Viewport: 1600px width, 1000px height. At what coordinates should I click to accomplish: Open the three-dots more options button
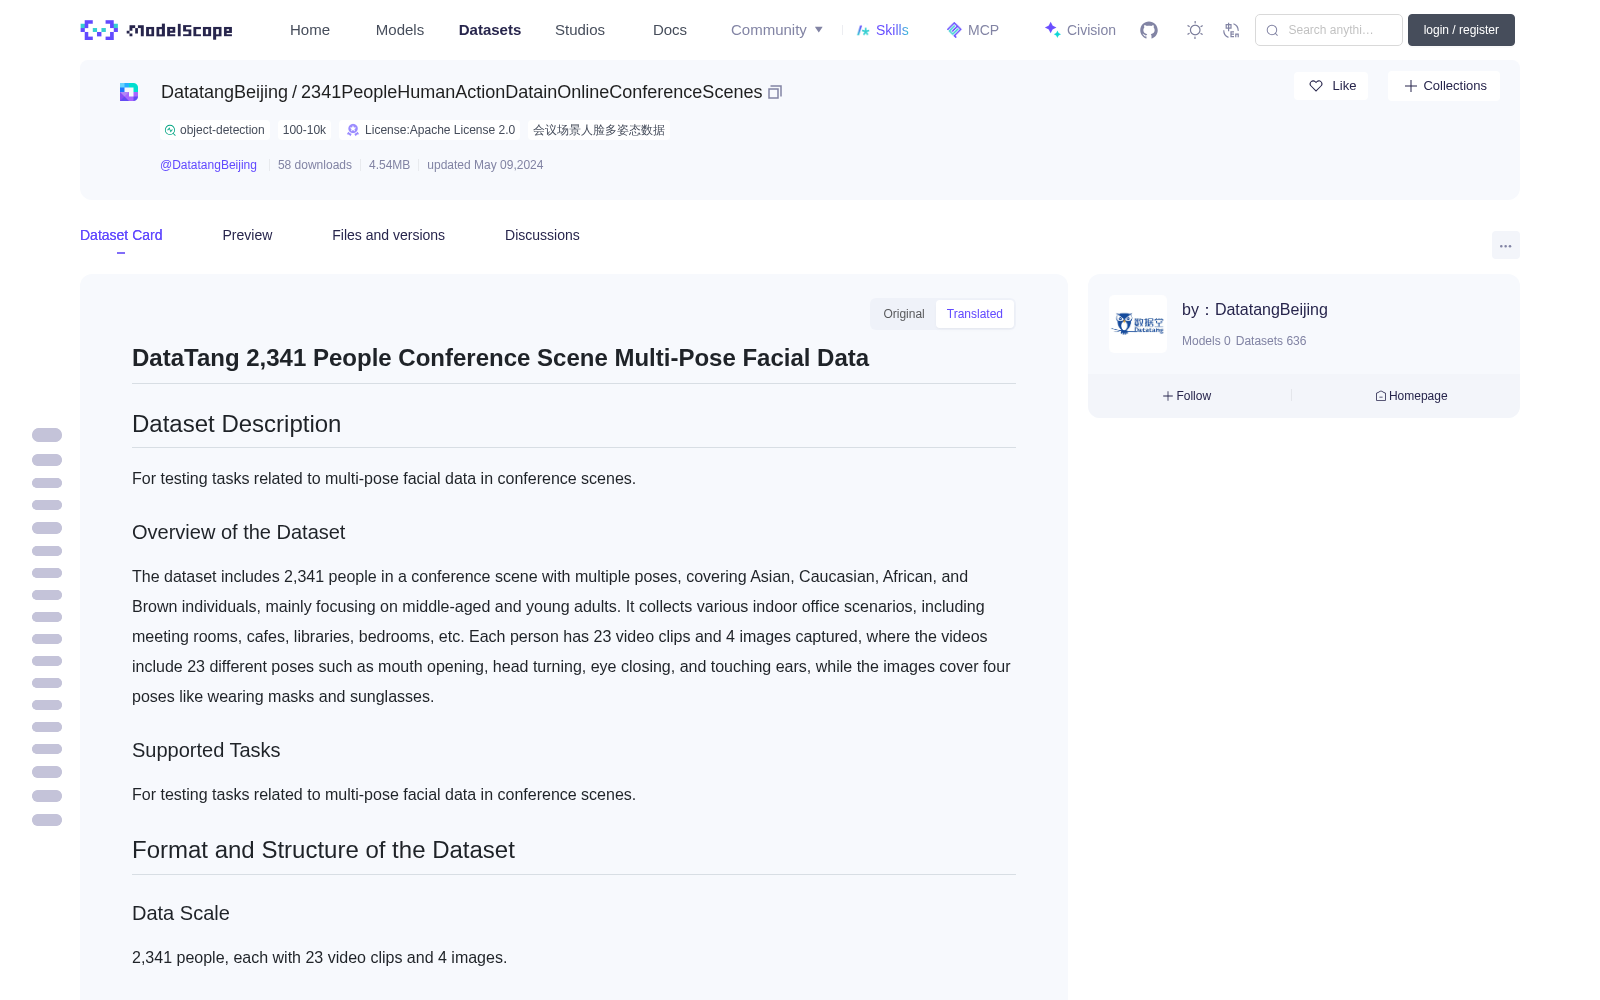click(1505, 245)
